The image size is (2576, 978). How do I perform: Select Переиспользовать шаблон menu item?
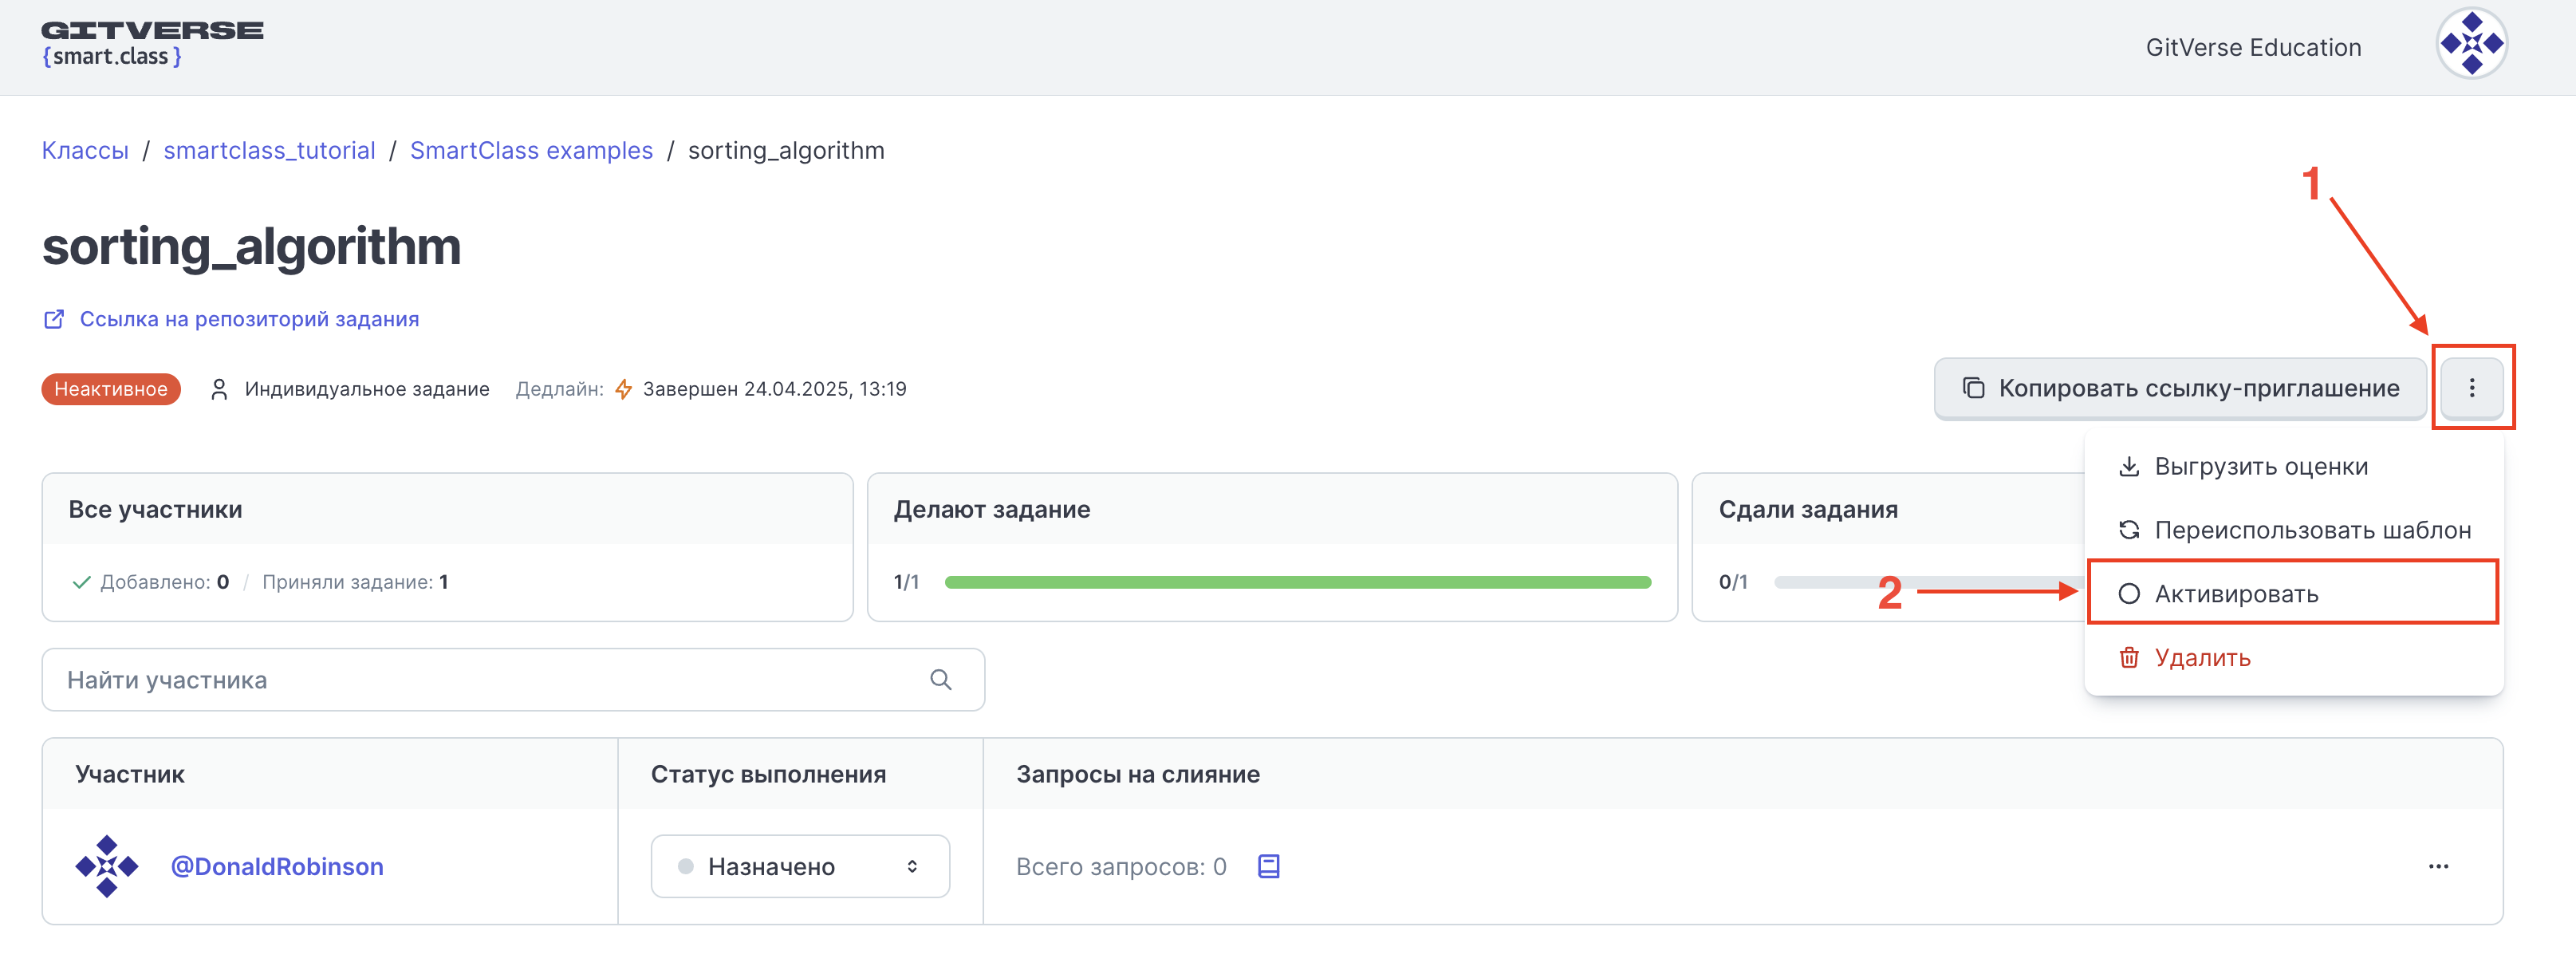pyautogui.click(x=2294, y=530)
